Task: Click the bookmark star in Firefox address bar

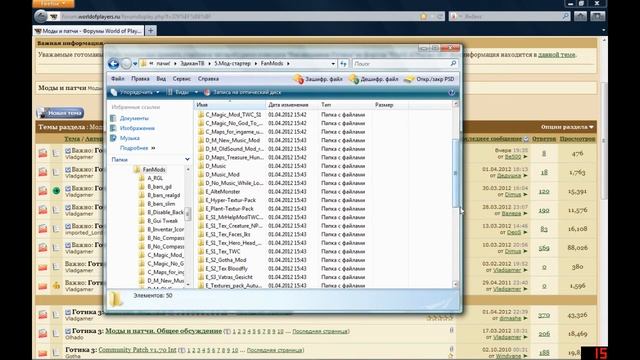Action: click(x=423, y=16)
